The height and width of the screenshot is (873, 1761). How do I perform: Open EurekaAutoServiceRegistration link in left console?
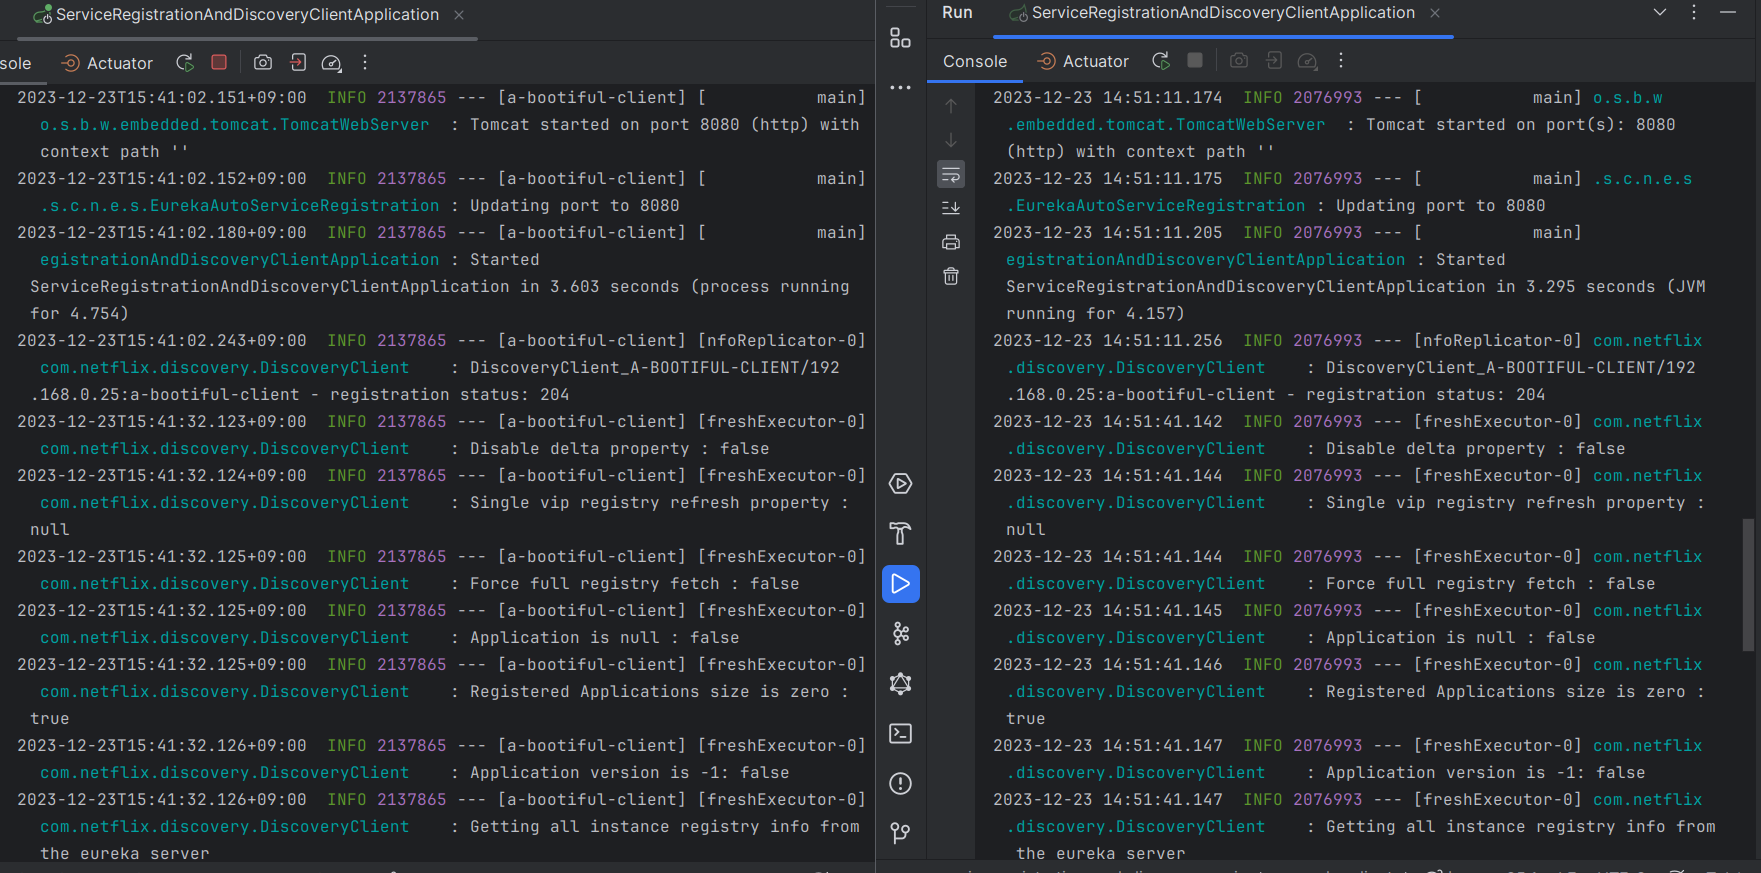pyautogui.click(x=239, y=206)
